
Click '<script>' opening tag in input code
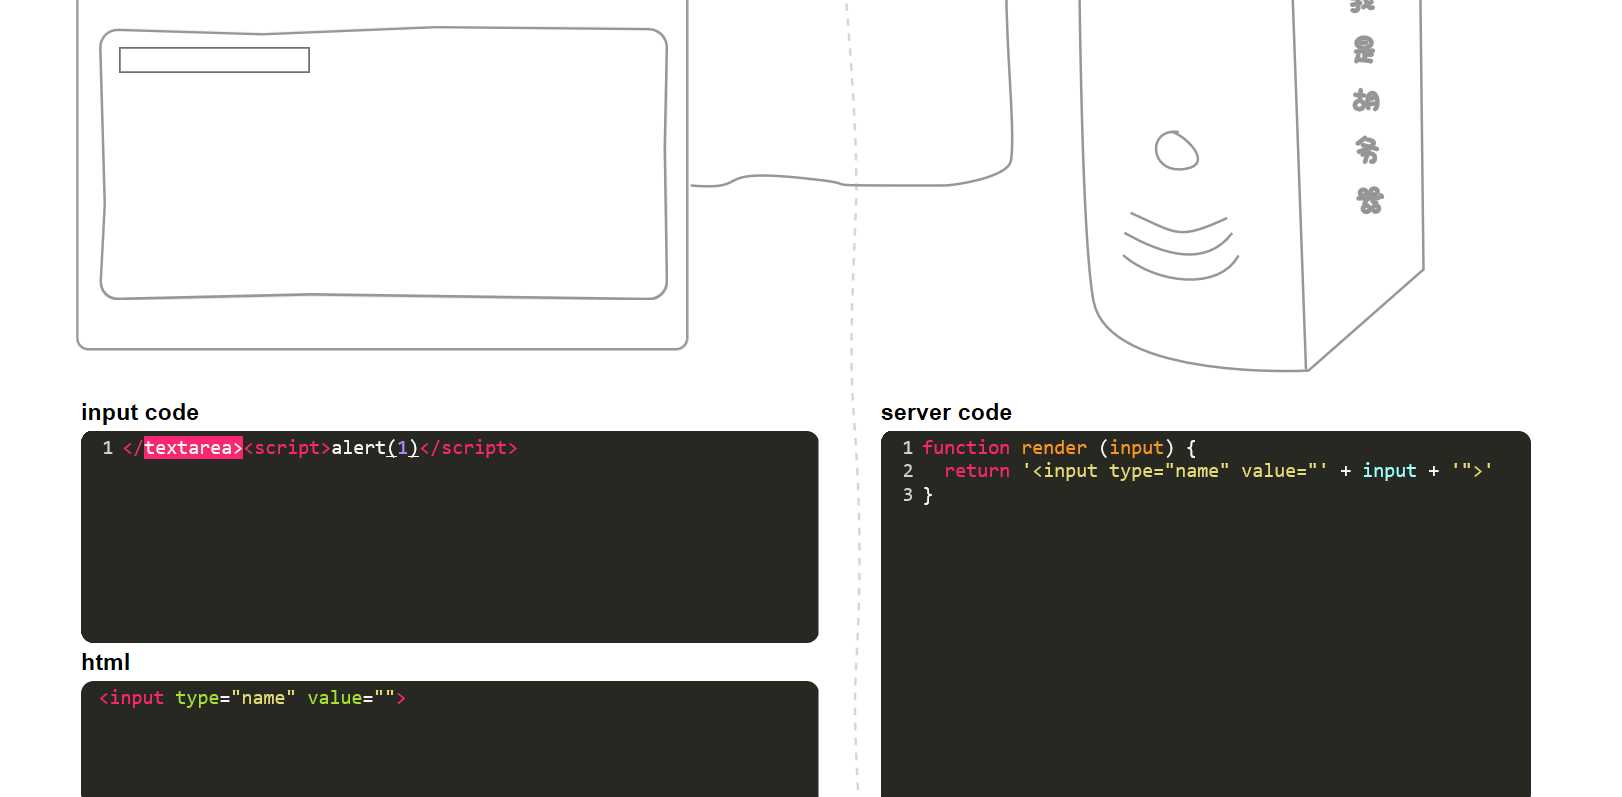[287, 448]
